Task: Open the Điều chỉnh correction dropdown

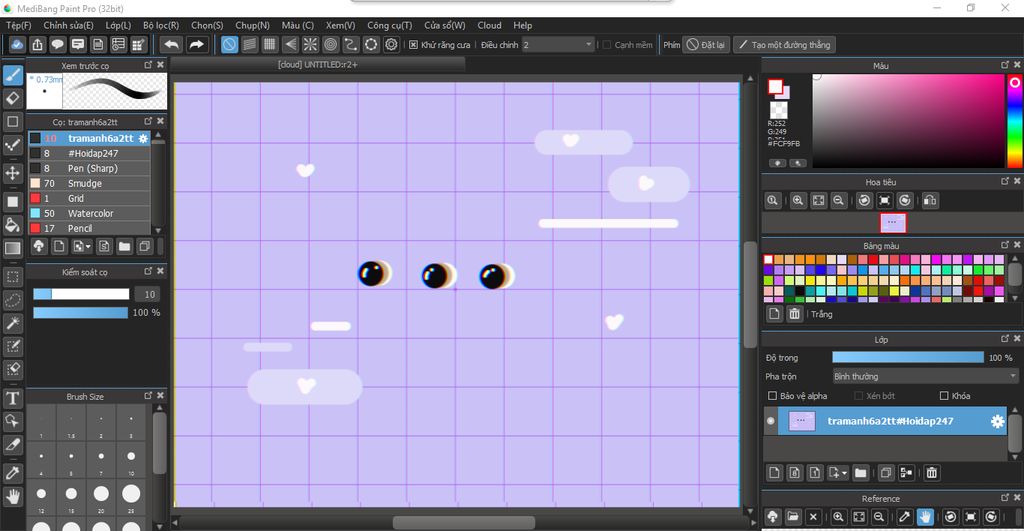Action: (x=558, y=44)
